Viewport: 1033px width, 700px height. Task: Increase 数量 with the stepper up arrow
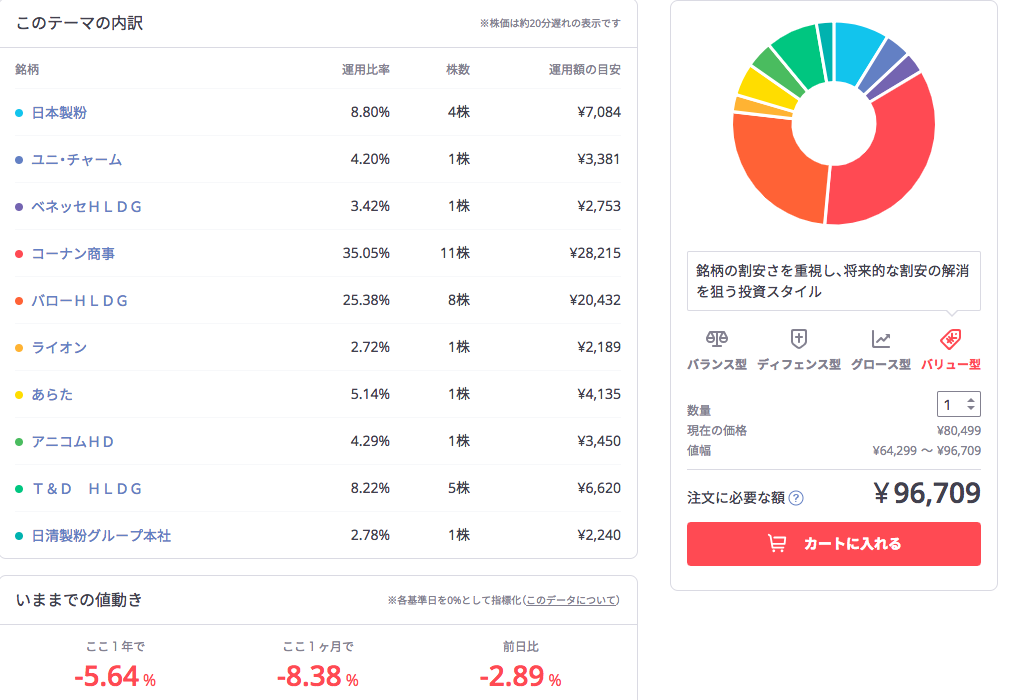pyautogui.click(x=970, y=400)
